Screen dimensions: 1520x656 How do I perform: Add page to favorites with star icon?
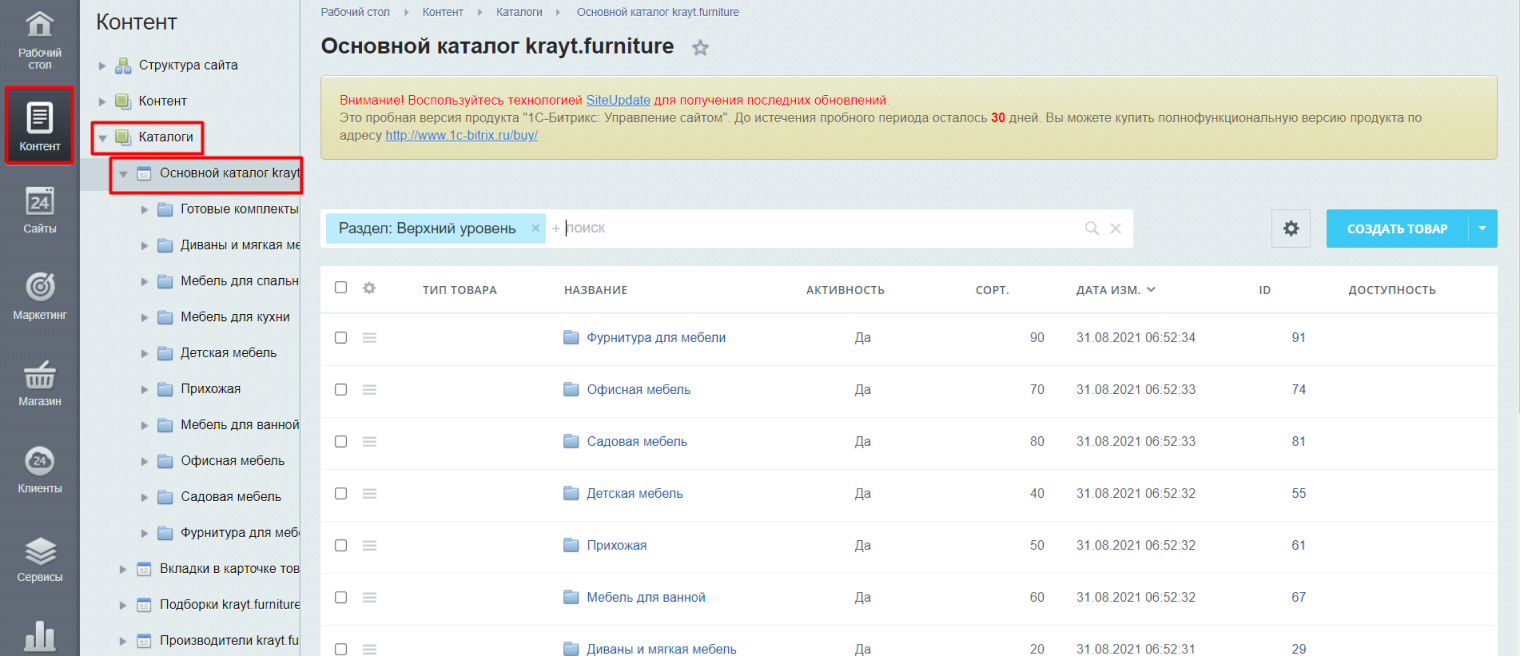click(700, 48)
